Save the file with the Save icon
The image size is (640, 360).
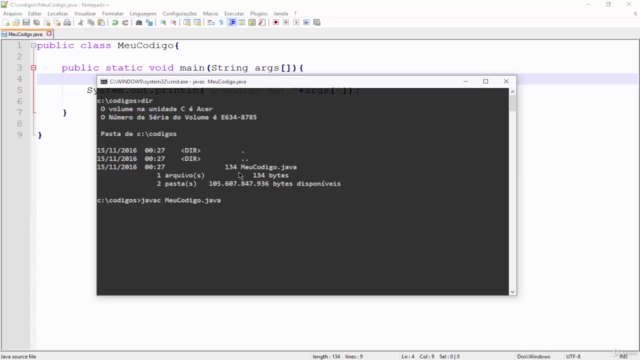click(26, 22)
